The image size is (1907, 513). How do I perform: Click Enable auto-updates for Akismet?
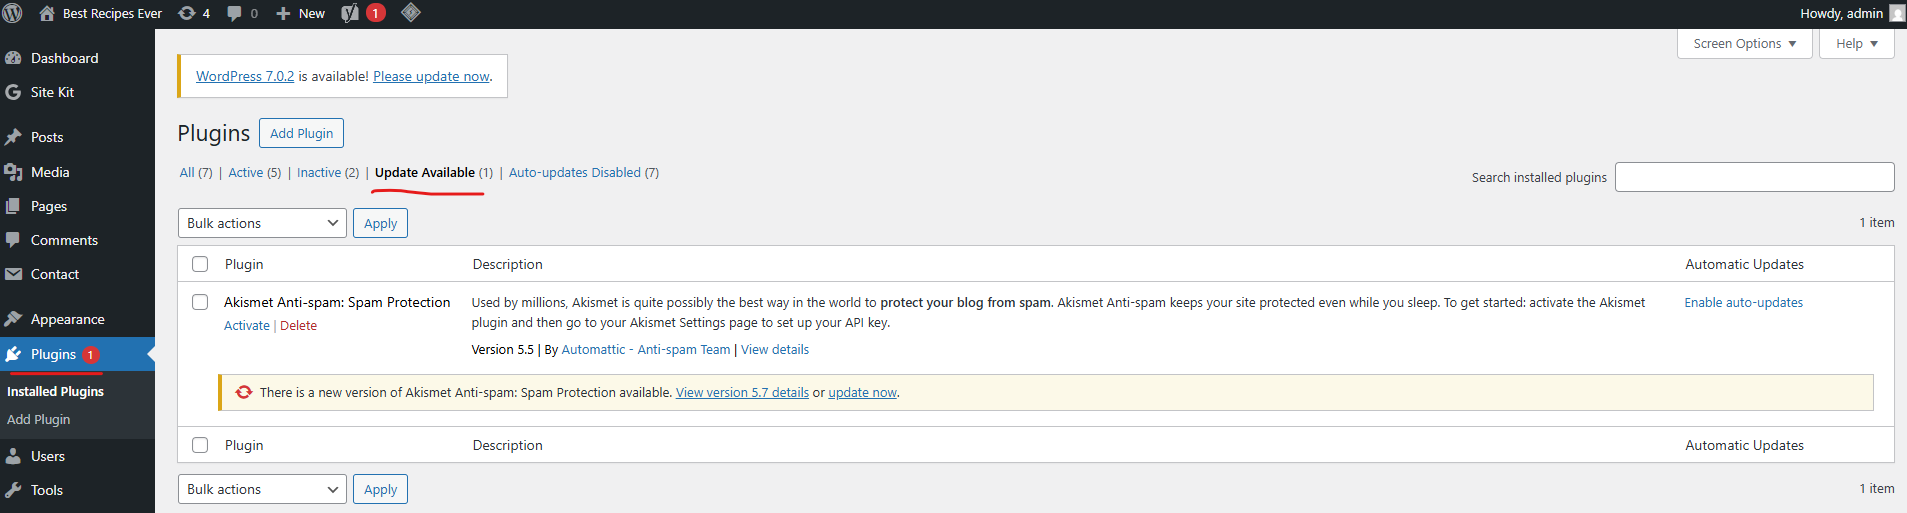click(1743, 303)
